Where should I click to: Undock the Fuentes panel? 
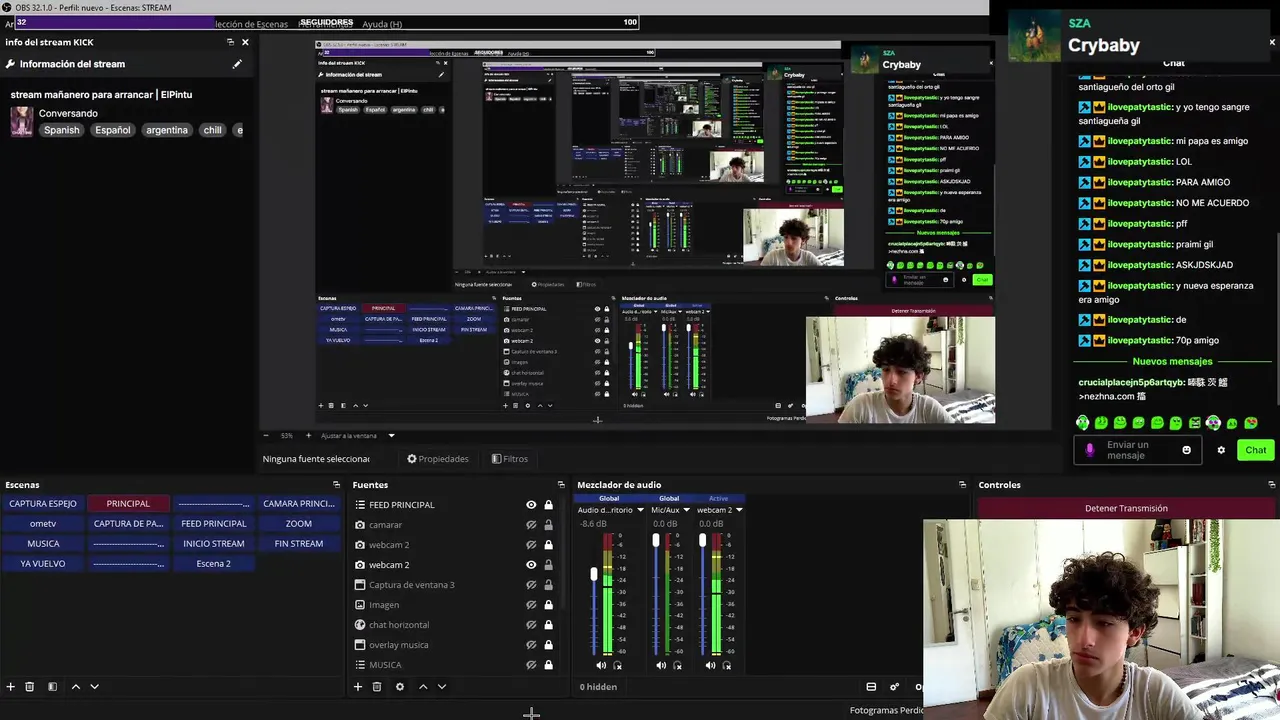point(561,485)
